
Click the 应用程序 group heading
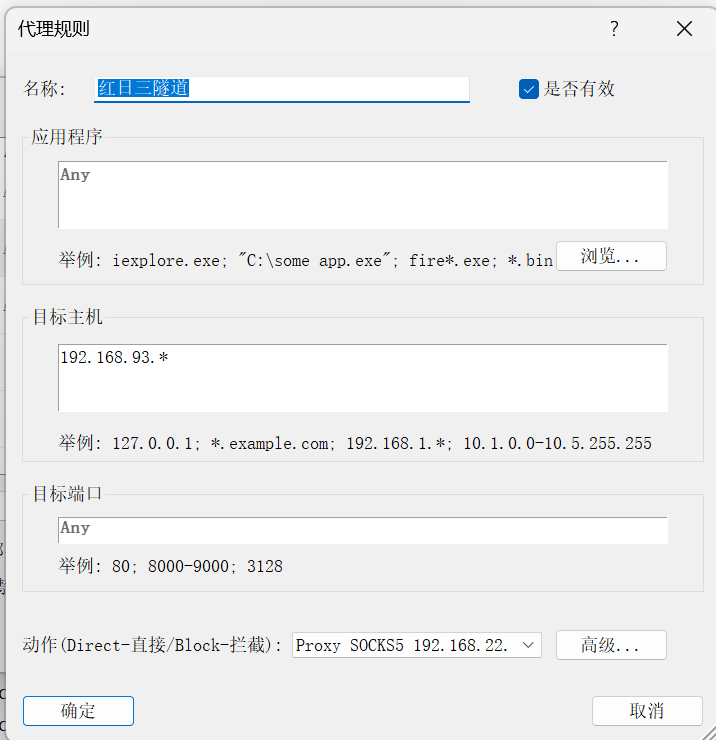click(67, 137)
